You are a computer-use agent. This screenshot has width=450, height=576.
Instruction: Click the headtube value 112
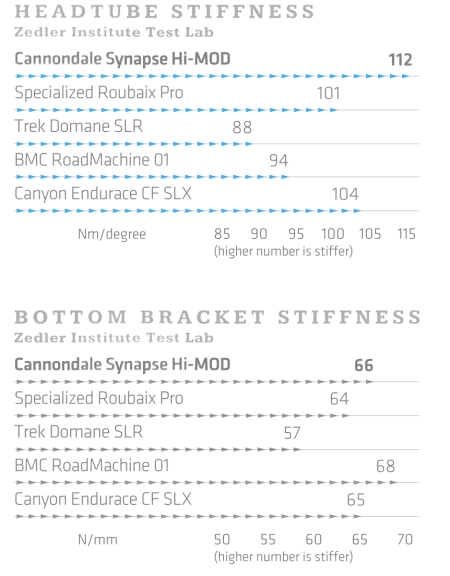pos(400,60)
